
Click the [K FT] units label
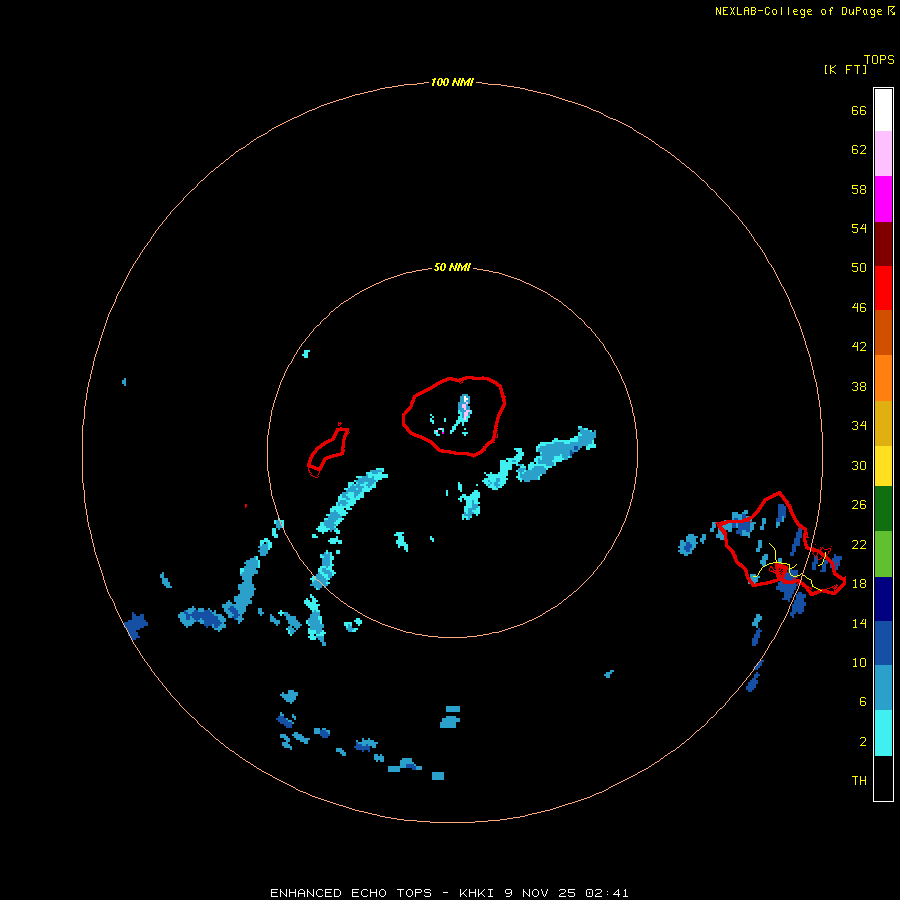click(845, 69)
